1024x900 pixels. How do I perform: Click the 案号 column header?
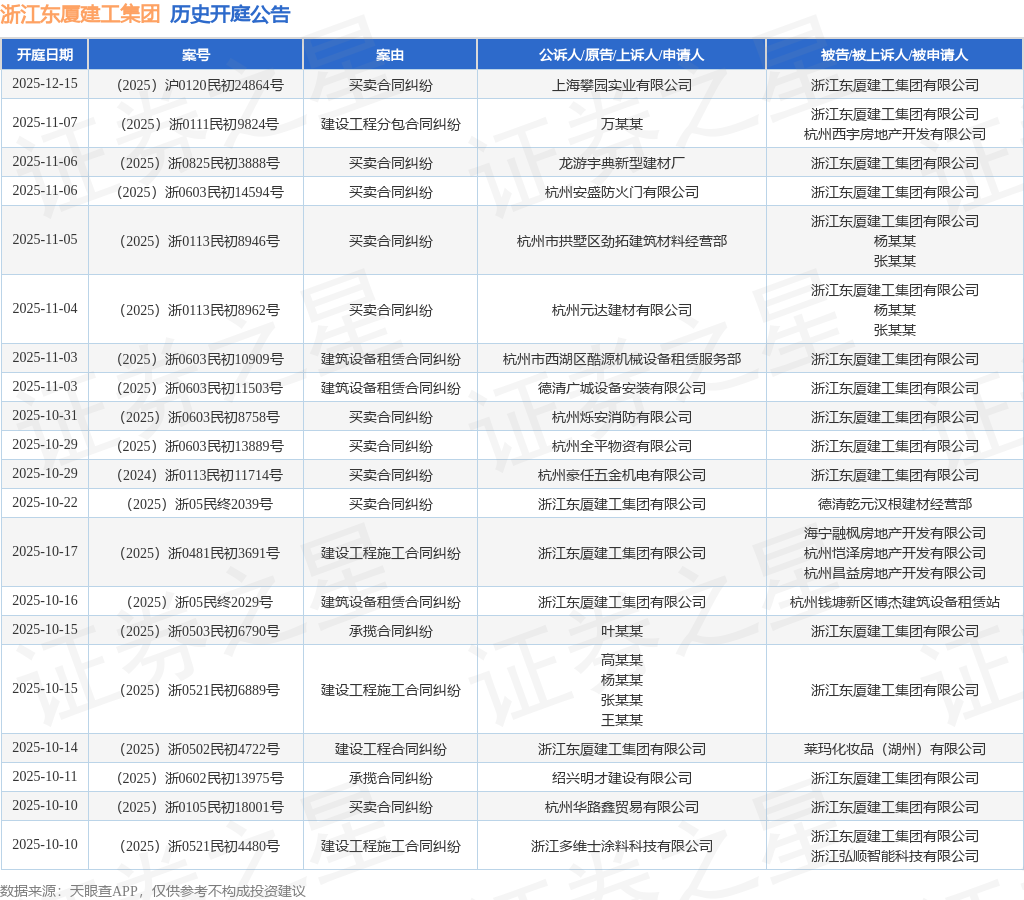[195, 55]
